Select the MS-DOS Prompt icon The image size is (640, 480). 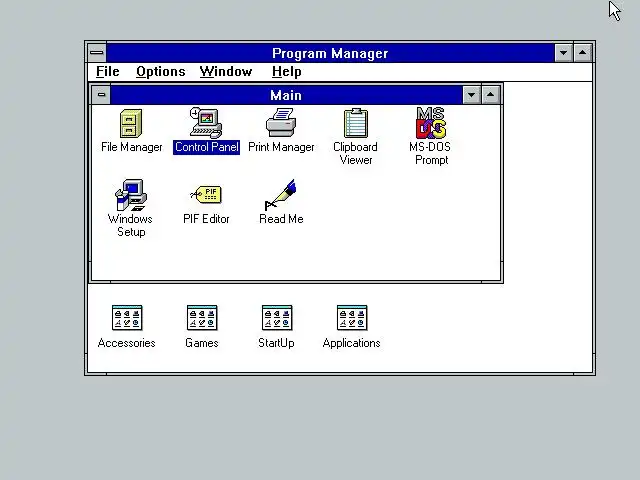coord(431,123)
